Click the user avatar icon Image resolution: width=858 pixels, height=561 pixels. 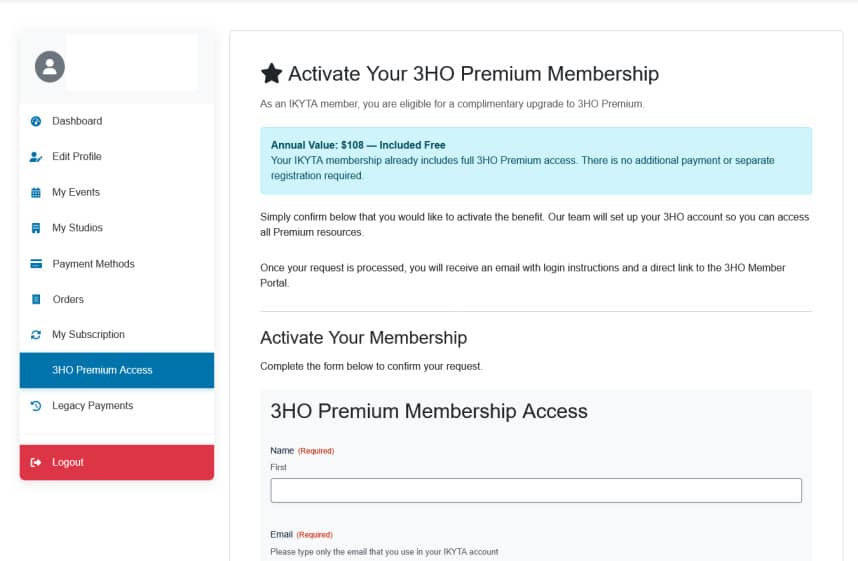tap(50, 67)
